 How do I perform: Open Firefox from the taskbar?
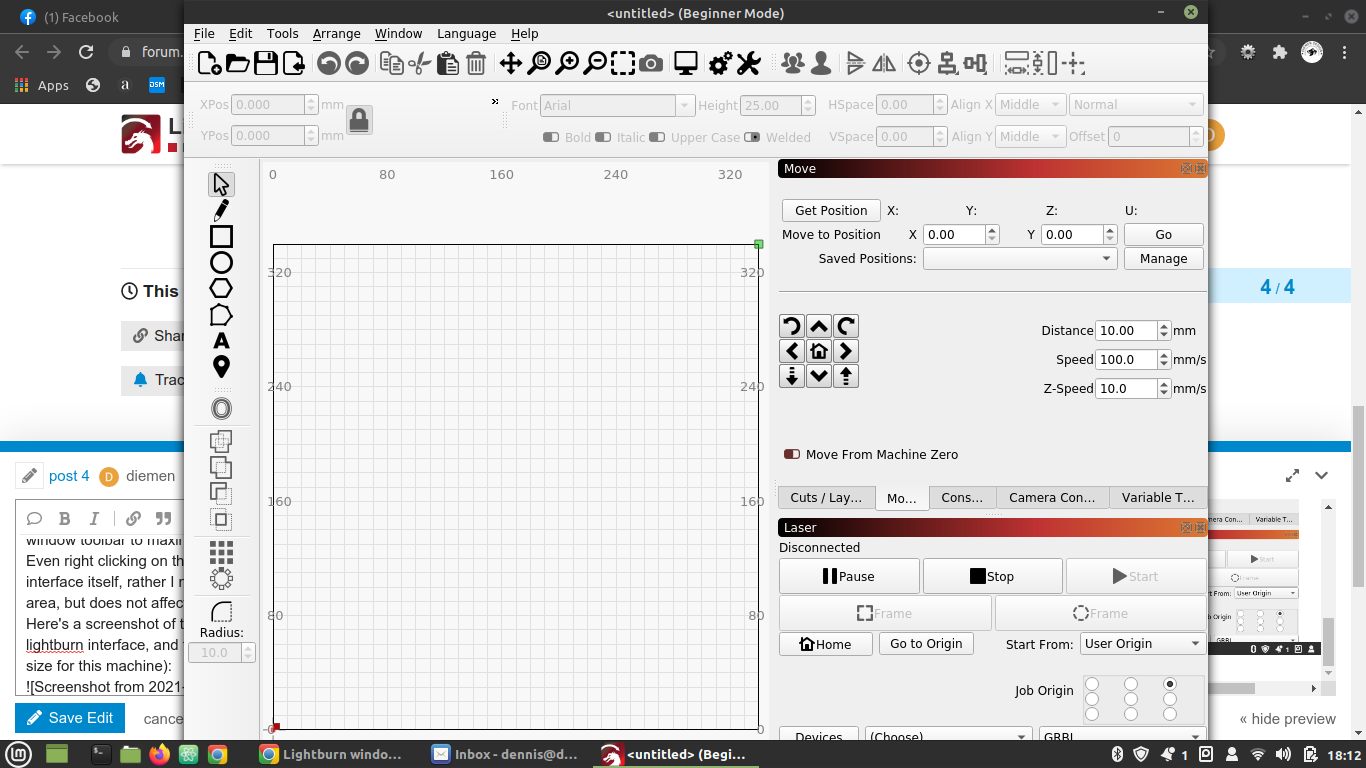159,754
